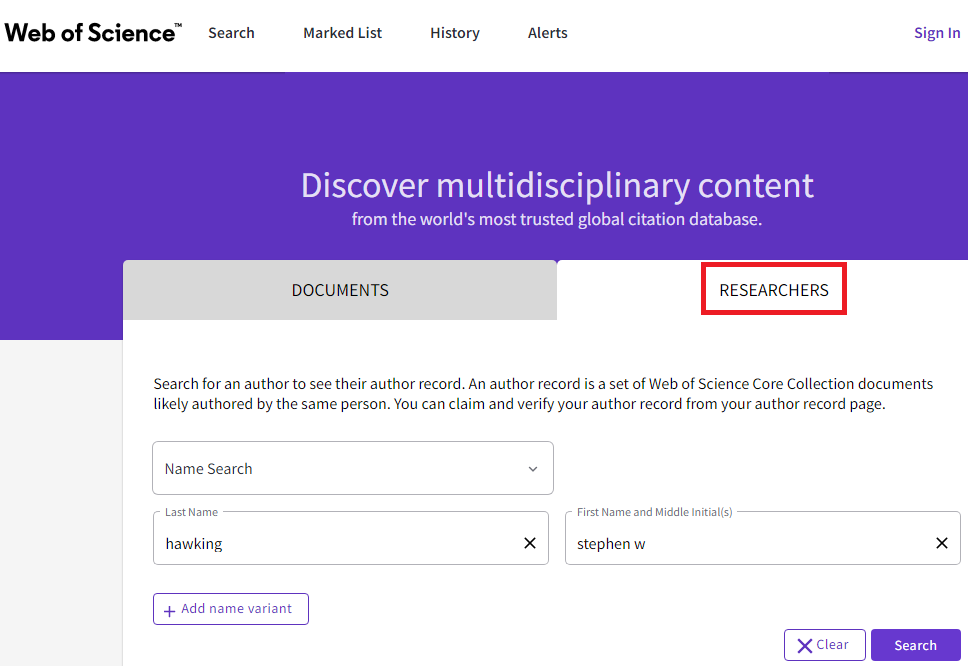Focus the Last Name field containing hawking
The image size is (969, 666).
pos(350,538)
